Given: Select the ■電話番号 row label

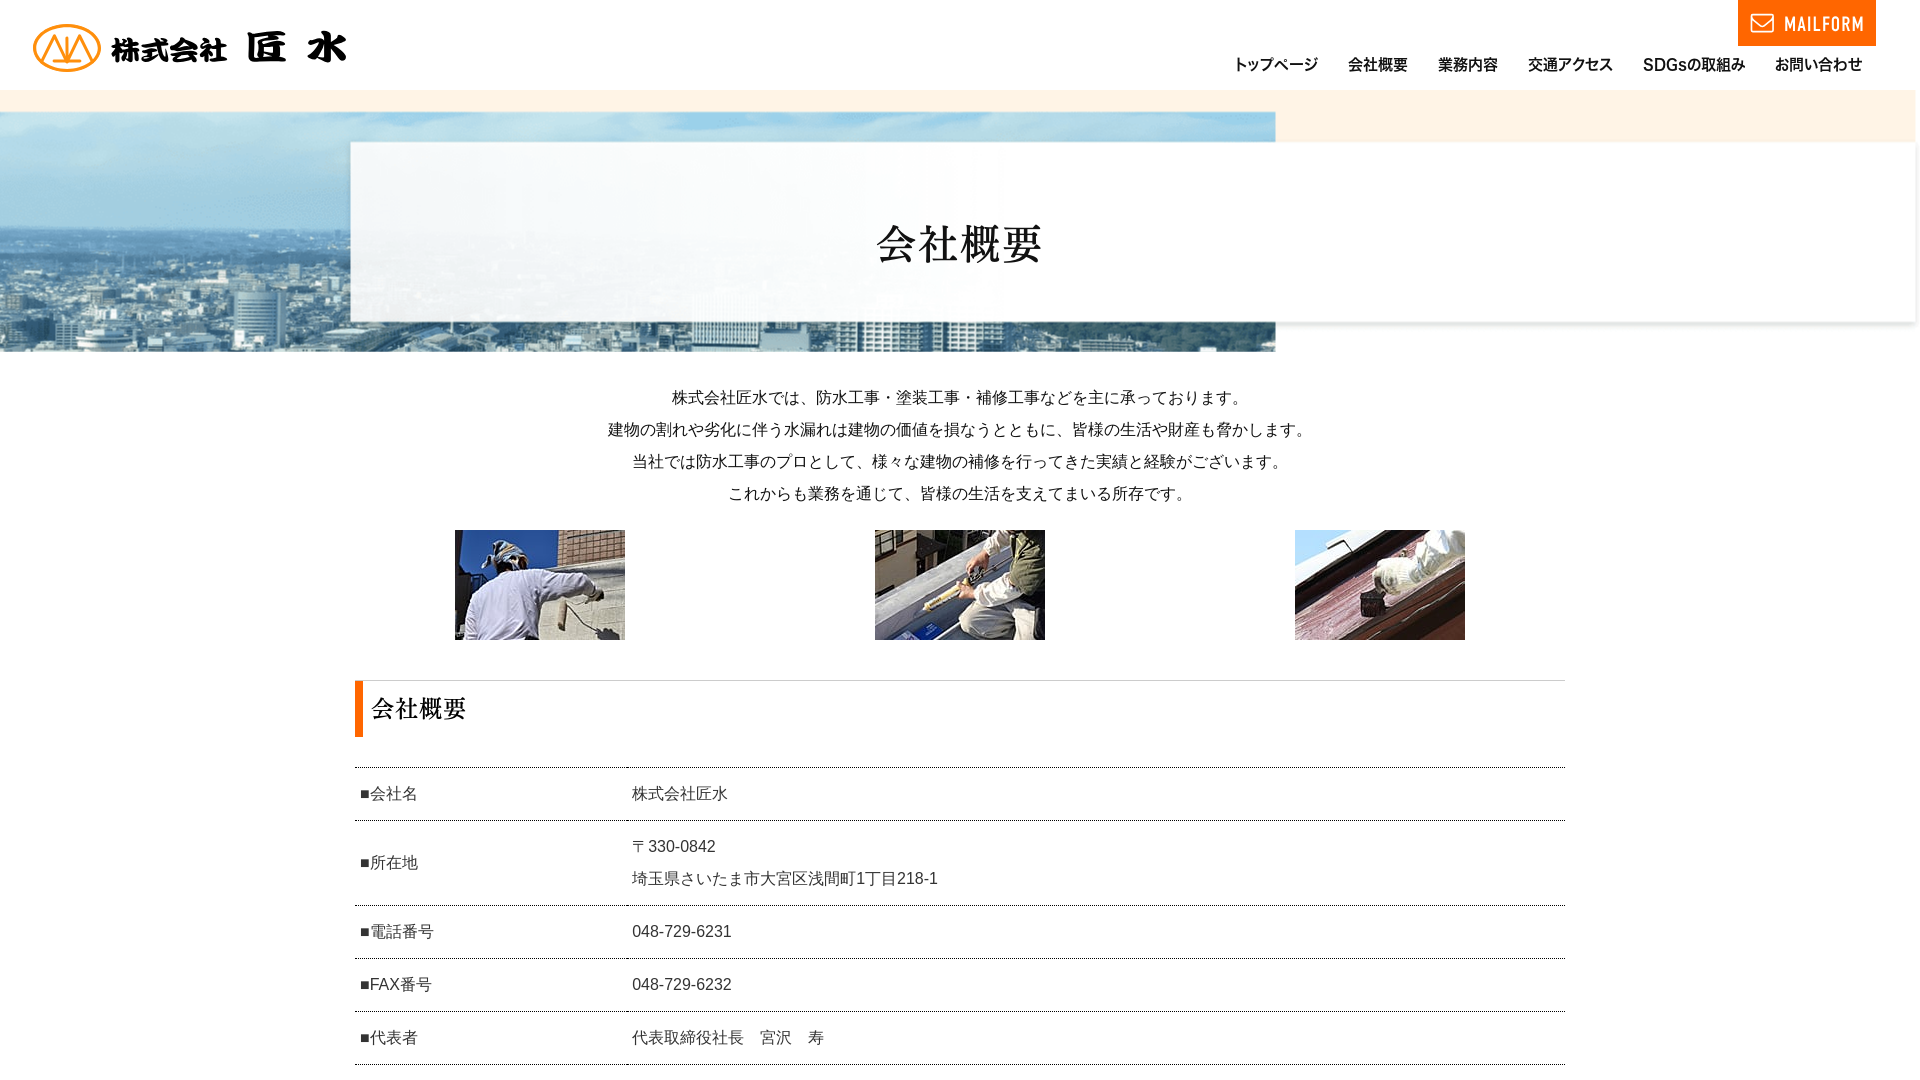Looking at the screenshot, I should (x=397, y=932).
